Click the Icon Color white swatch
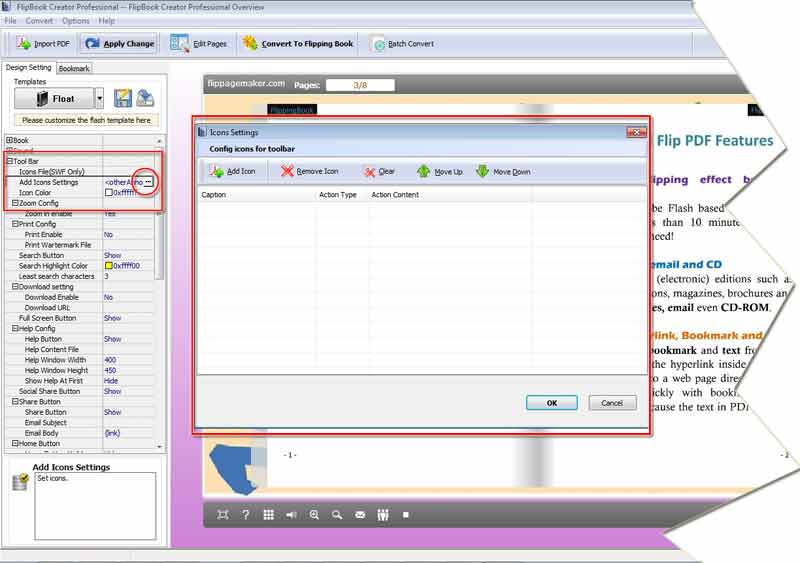This screenshot has height=563, width=800. tap(108, 192)
